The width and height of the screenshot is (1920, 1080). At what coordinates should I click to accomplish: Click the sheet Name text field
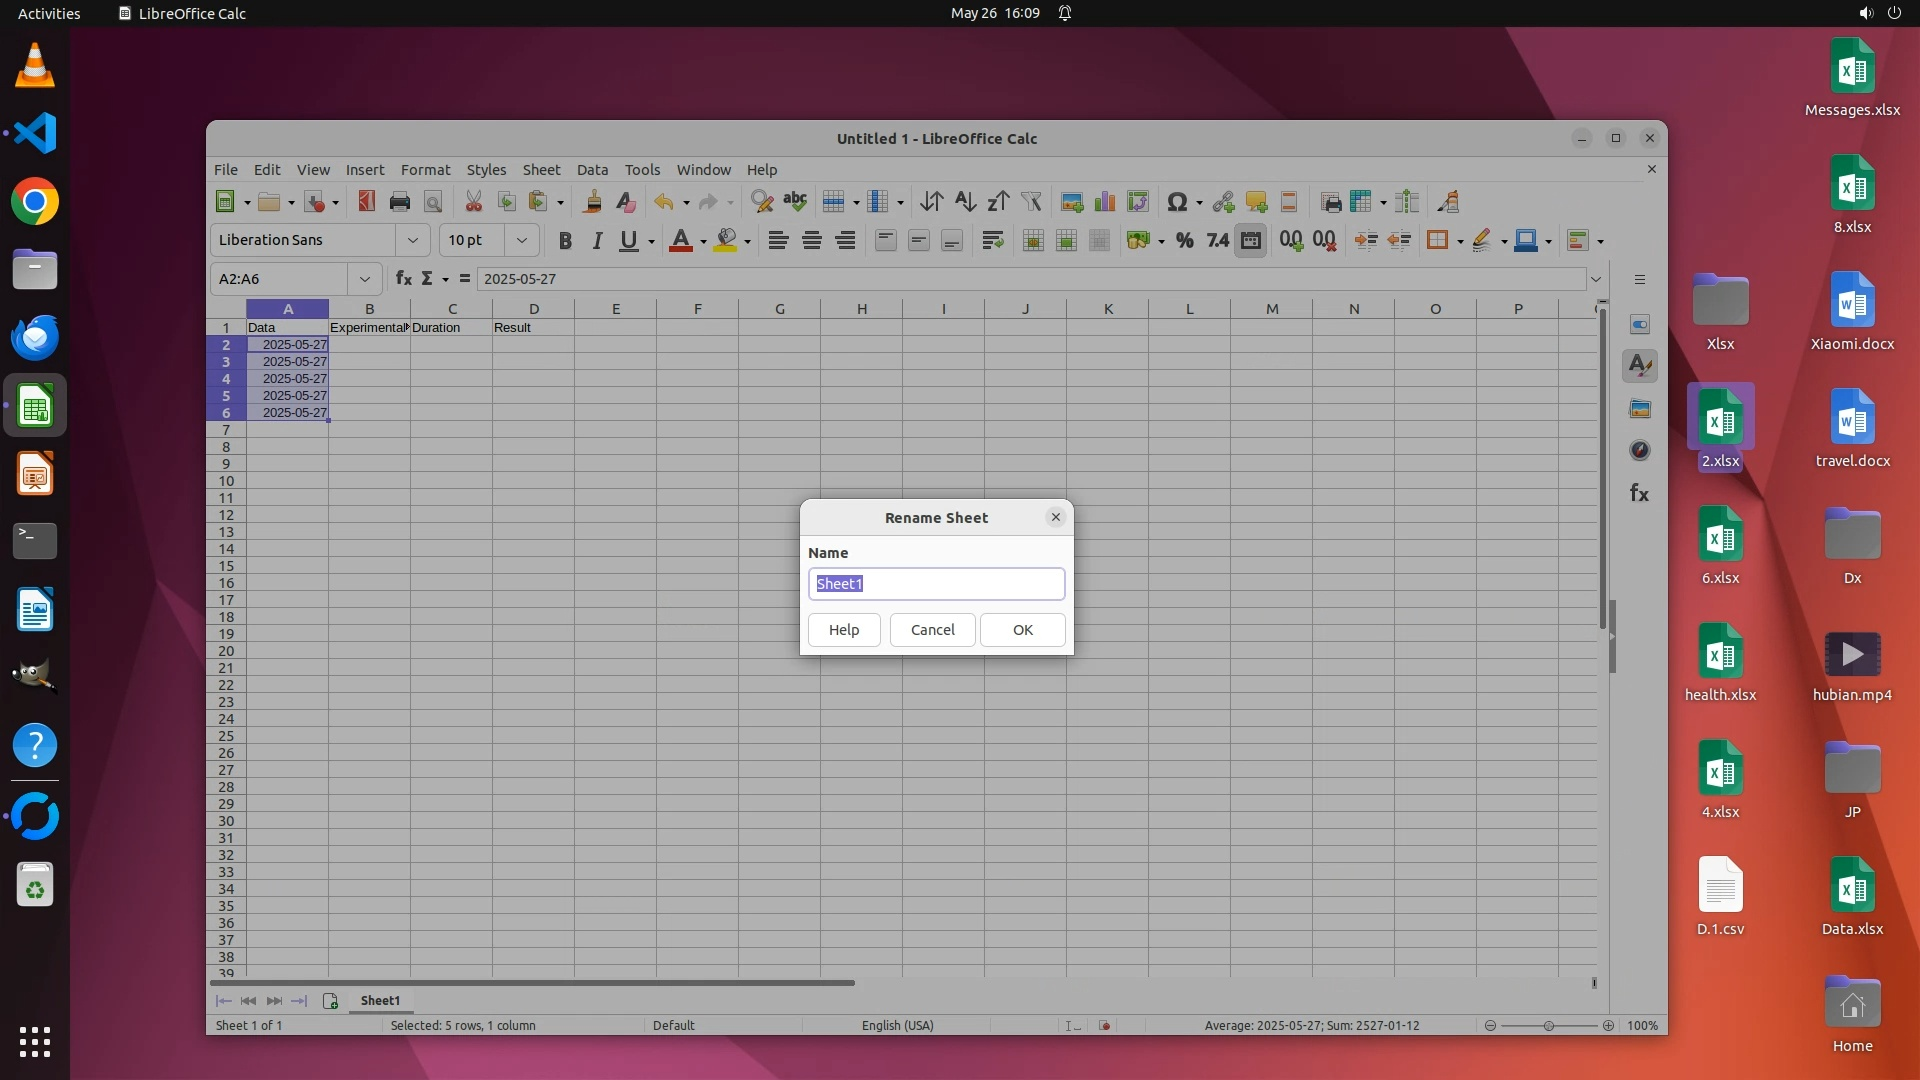point(936,584)
